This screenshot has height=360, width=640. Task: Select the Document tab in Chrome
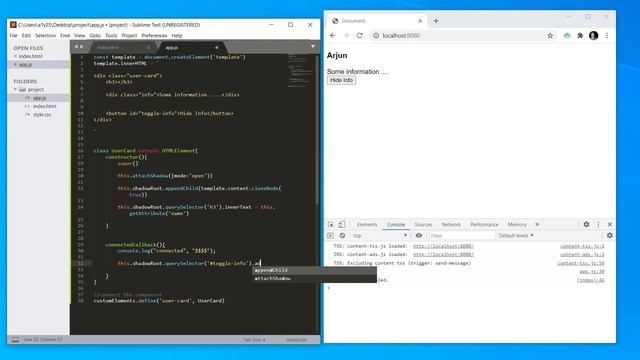[377, 21]
